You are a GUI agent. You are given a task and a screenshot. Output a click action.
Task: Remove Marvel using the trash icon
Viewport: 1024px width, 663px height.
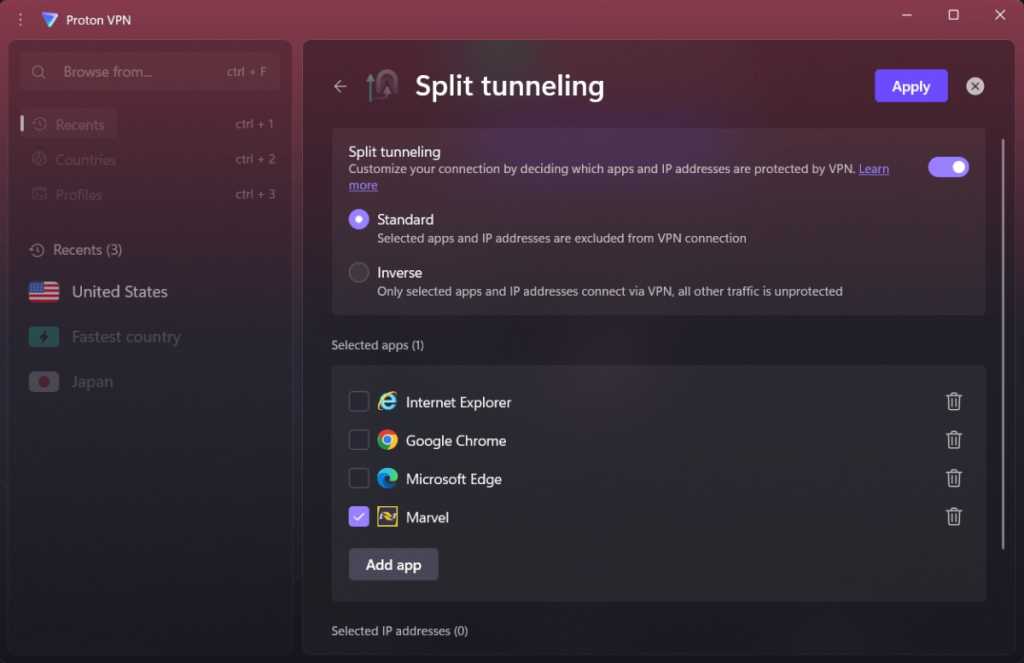point(953,517)
